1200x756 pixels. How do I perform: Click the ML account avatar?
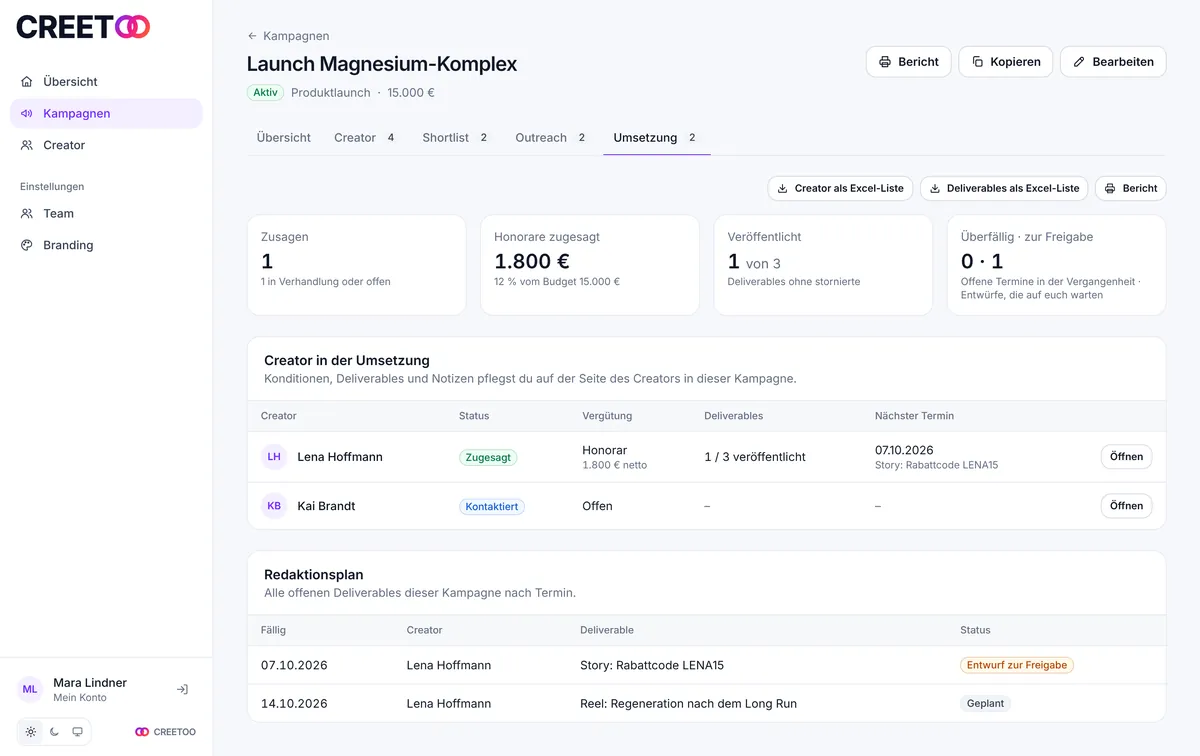30,689
